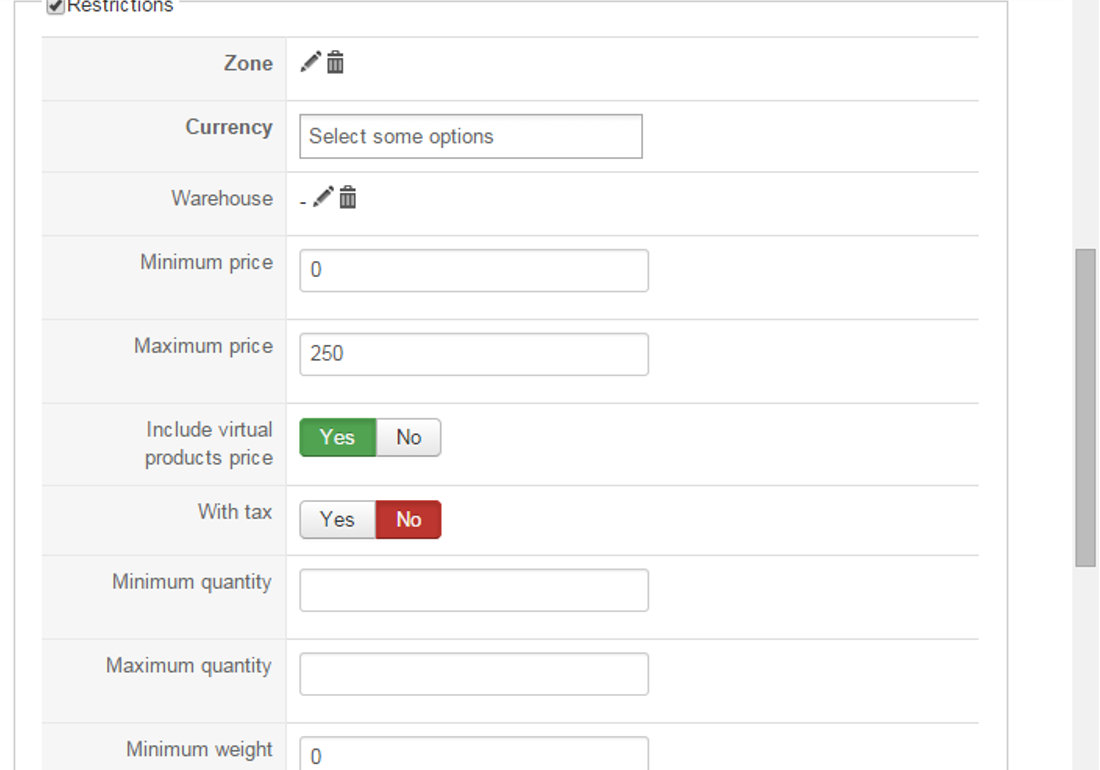Click into the Minimum quantity field
The height and width of the screenshot is (770, 1100).
473,590
